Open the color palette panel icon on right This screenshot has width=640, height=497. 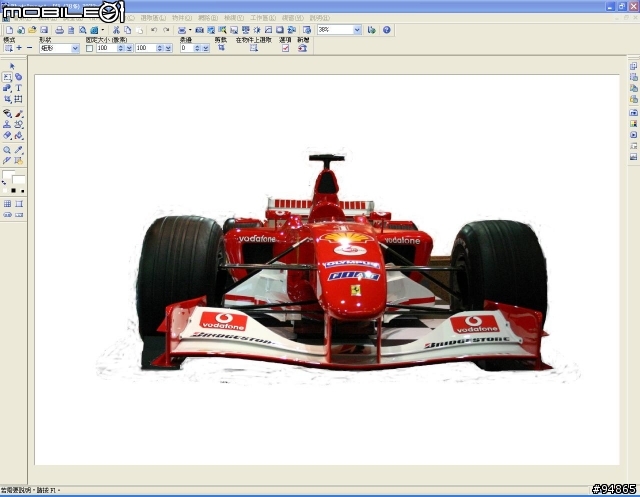pos(633,123)
